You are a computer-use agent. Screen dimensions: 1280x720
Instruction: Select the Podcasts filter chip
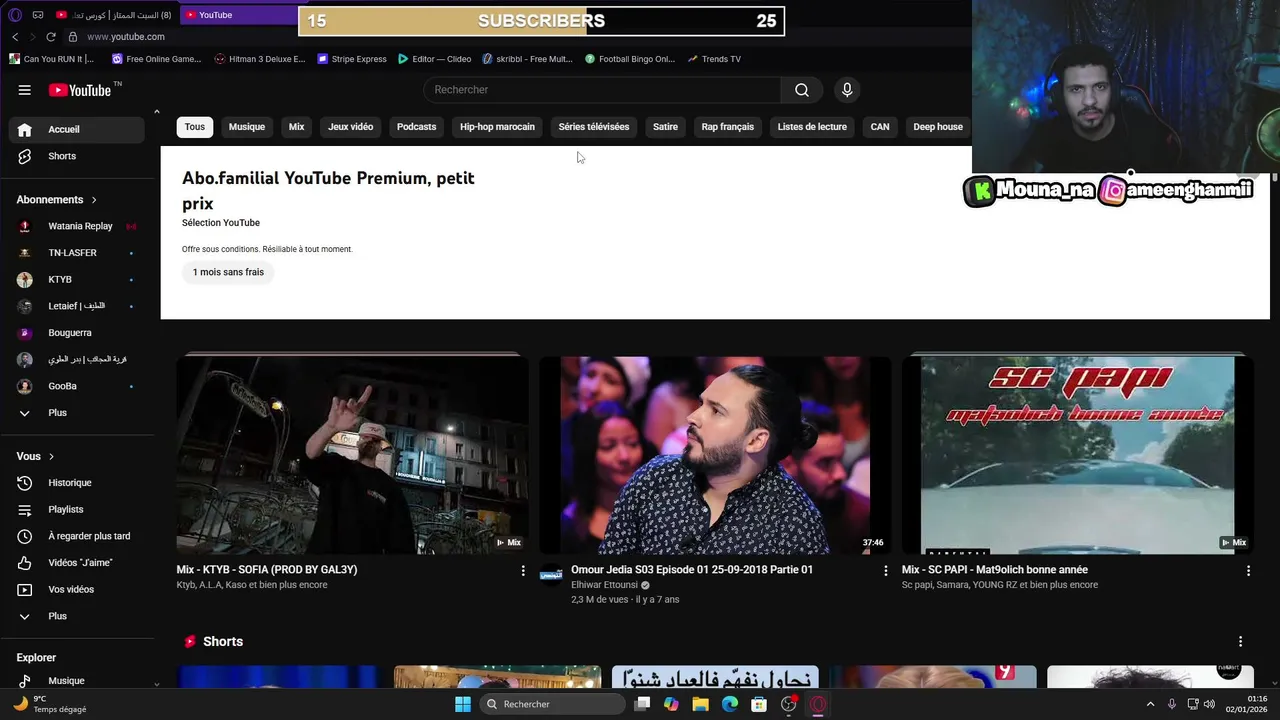(x=417, y=127)
